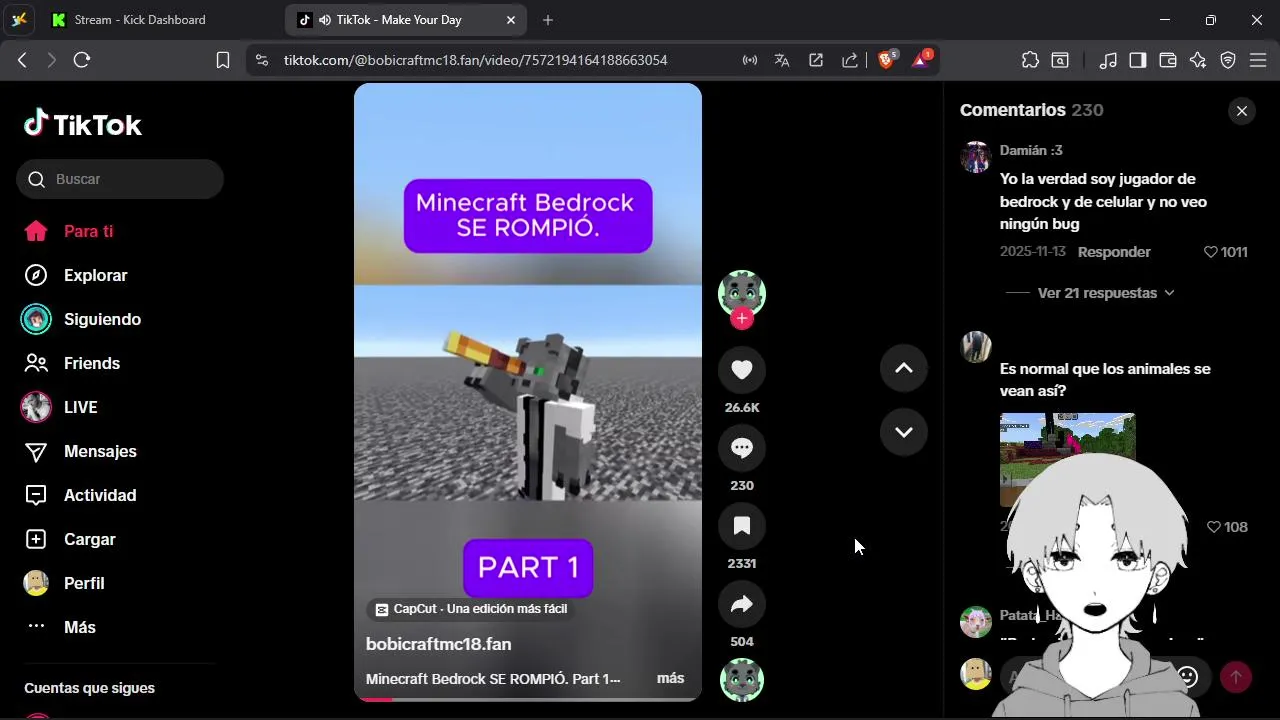Screen dimensions: 1280x720
Task: Open Brave Rewards triangle icon
Action: tap(921, 60)
